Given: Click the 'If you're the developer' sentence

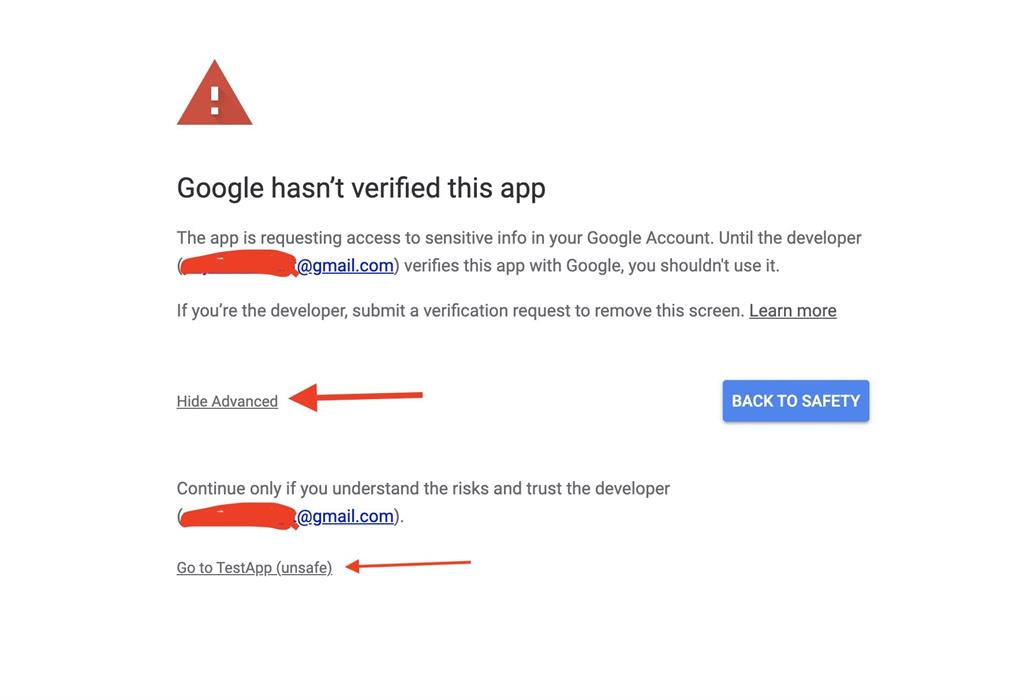Looking at the screenshot, I should [461, 311].
